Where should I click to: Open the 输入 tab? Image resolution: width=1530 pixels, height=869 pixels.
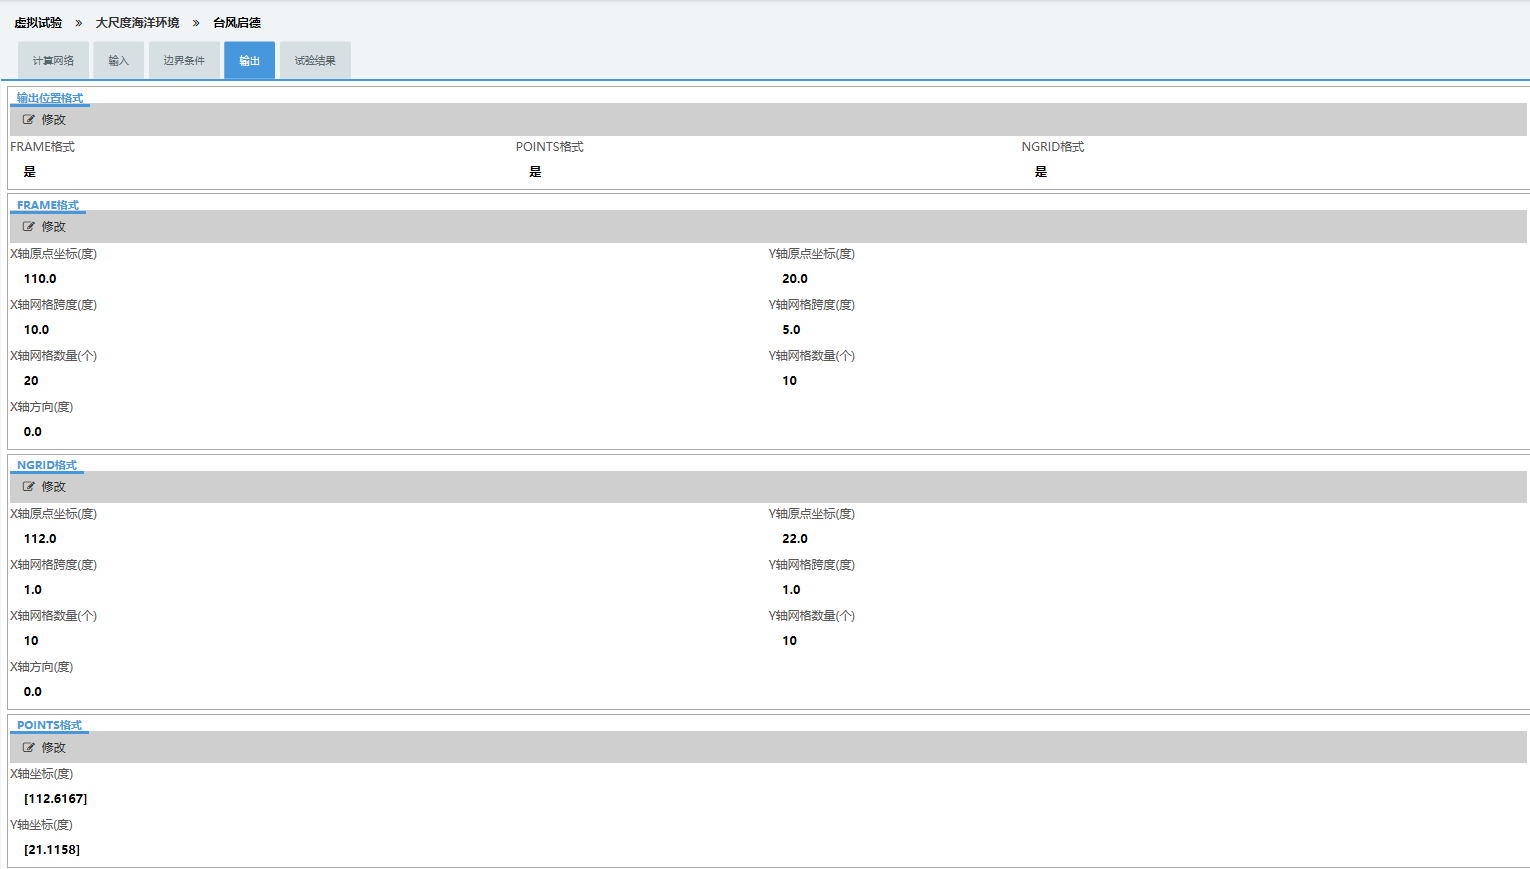coord(119,61)
